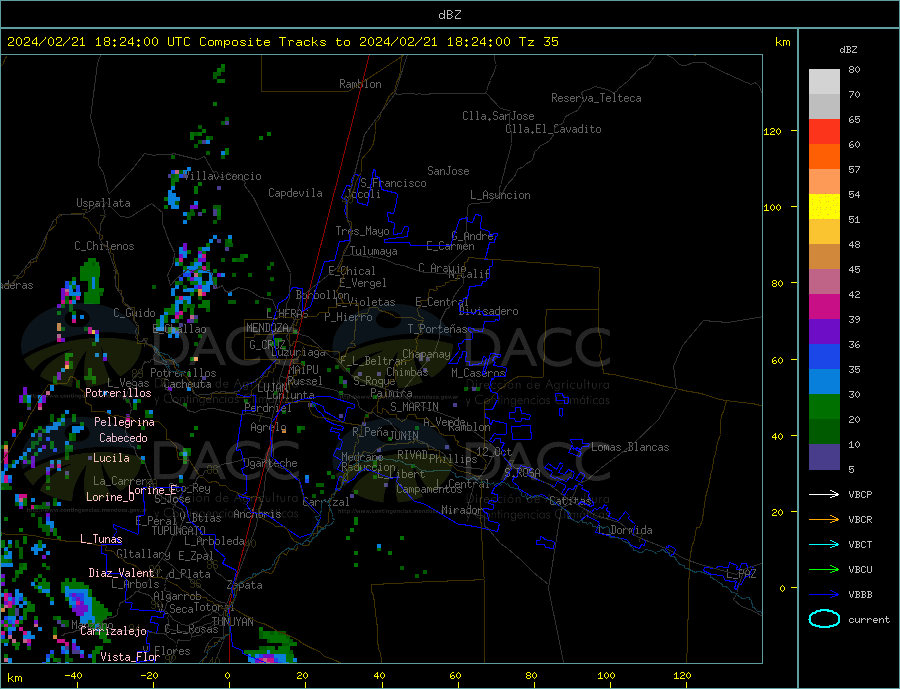Click the 120 km mark on vertical axis
Image resolution: width=900 pixels, height=689 pixels.
772,131
